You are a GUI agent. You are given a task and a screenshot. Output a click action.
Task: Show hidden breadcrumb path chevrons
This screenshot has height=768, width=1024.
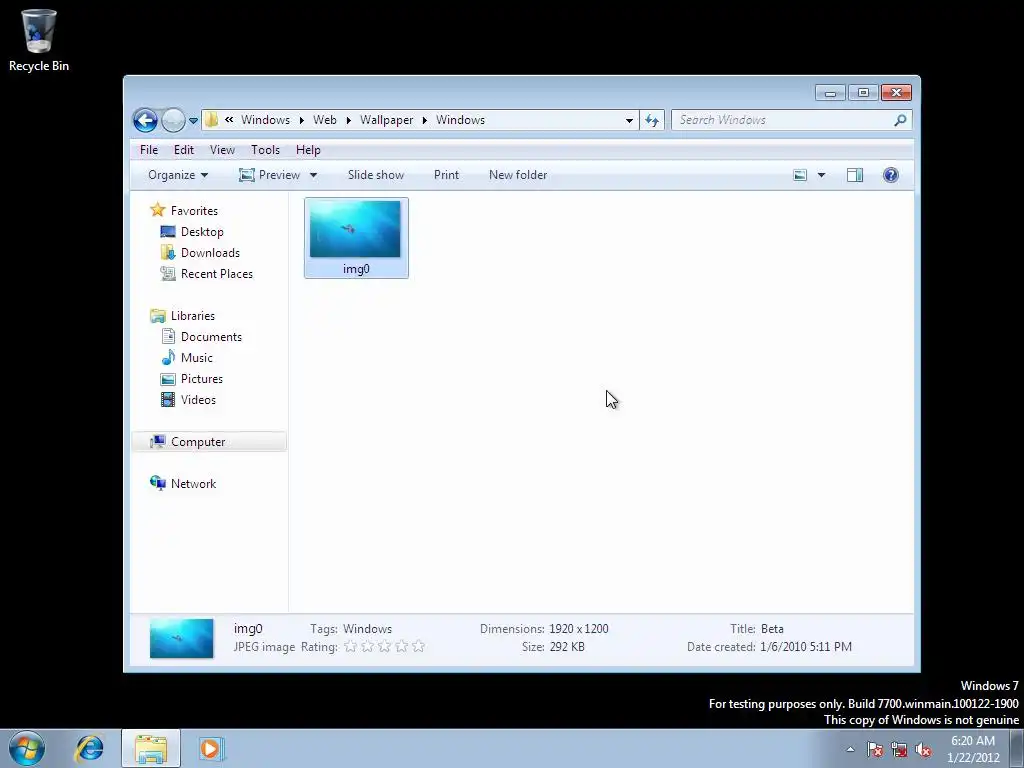tap(229, 120)
